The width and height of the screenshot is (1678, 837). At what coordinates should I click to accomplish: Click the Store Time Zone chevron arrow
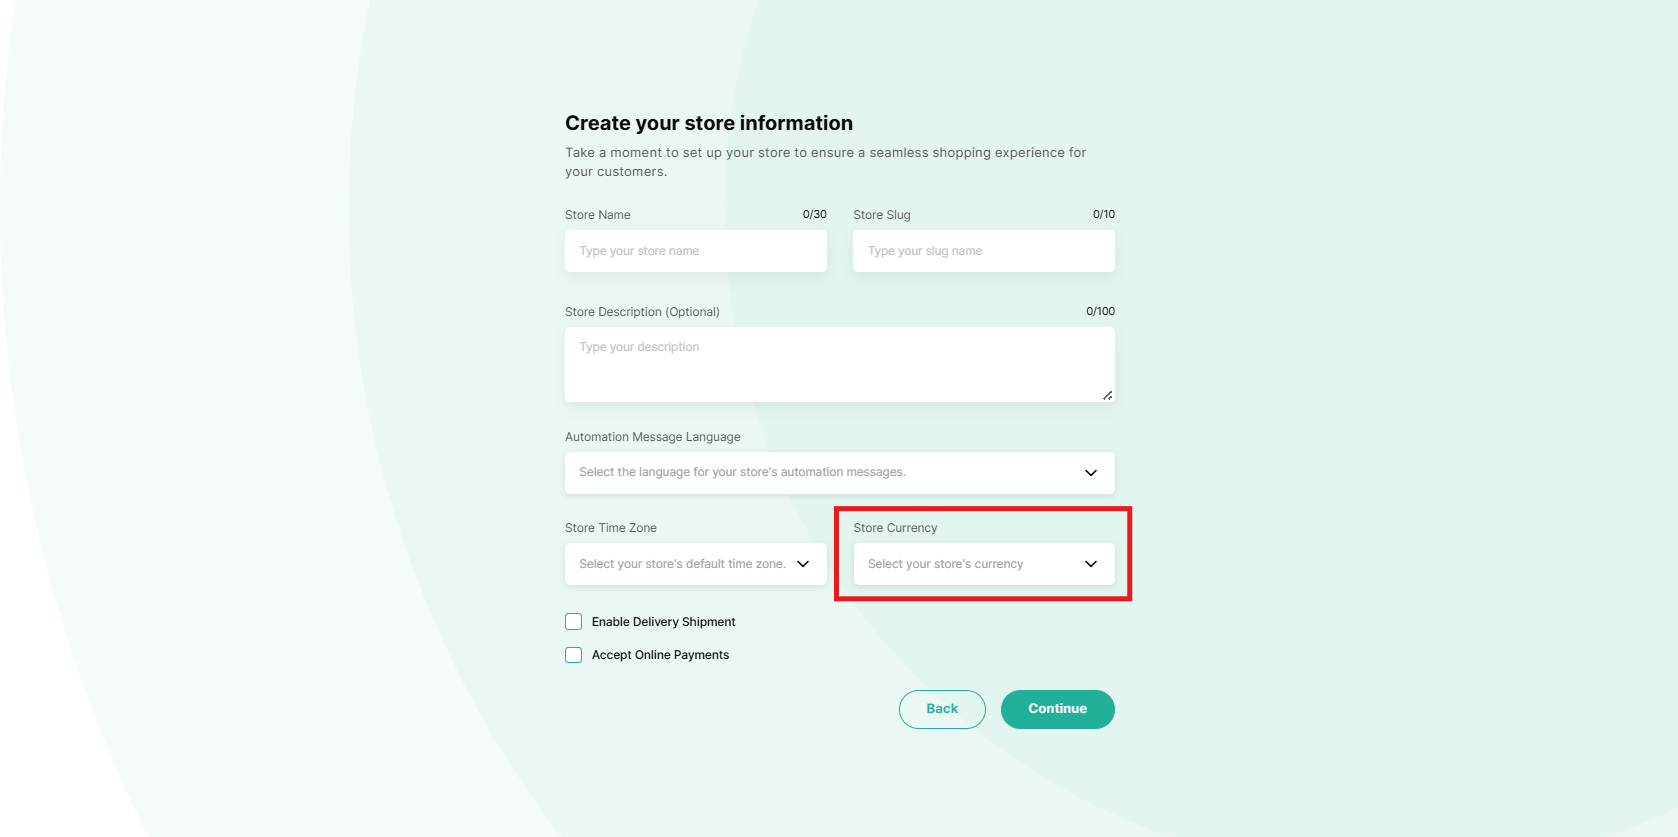pos(803,564)
